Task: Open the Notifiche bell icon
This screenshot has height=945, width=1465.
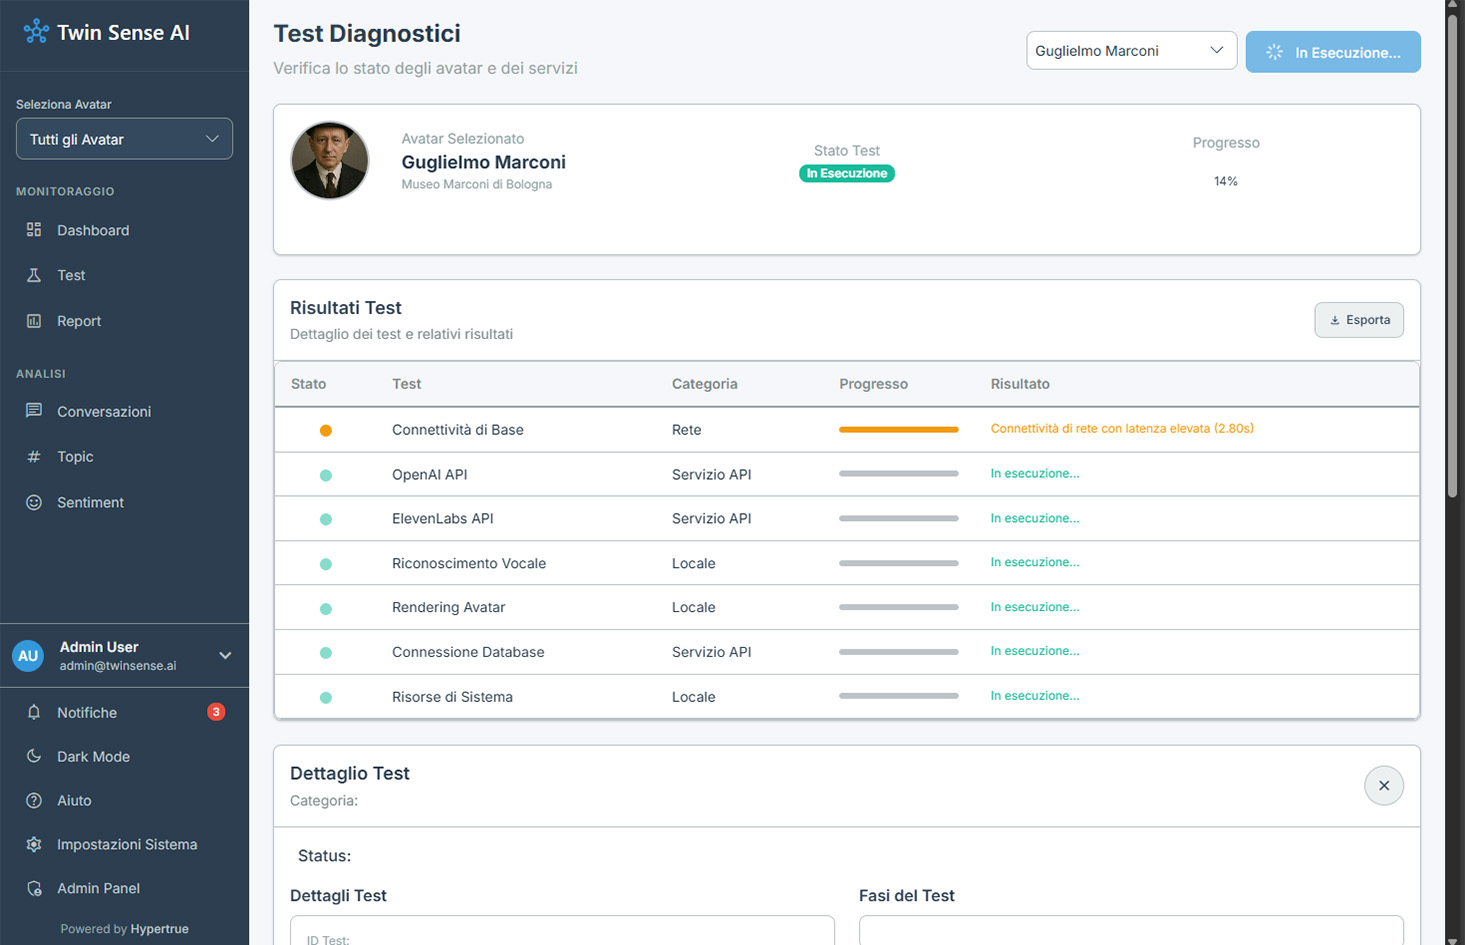Action: point(34,712)
